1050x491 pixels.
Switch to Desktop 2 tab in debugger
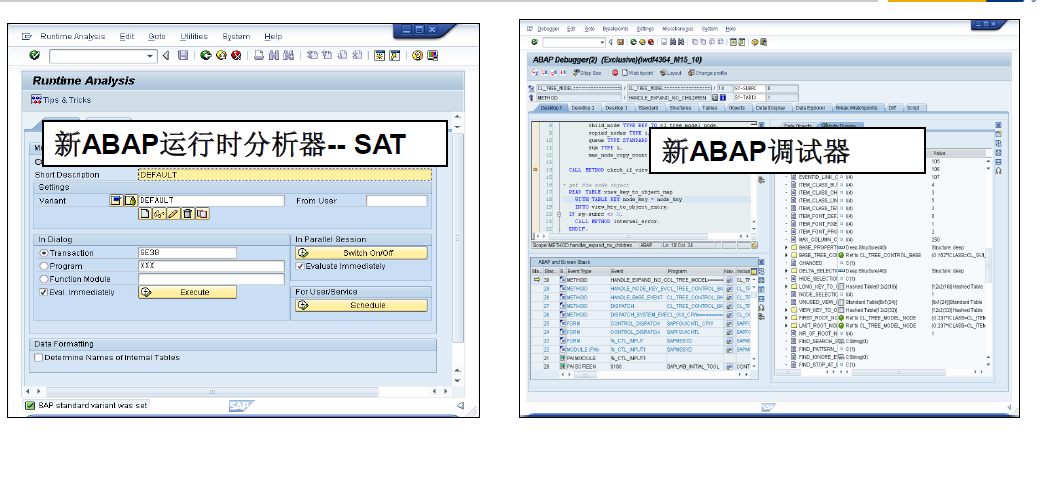583,108
